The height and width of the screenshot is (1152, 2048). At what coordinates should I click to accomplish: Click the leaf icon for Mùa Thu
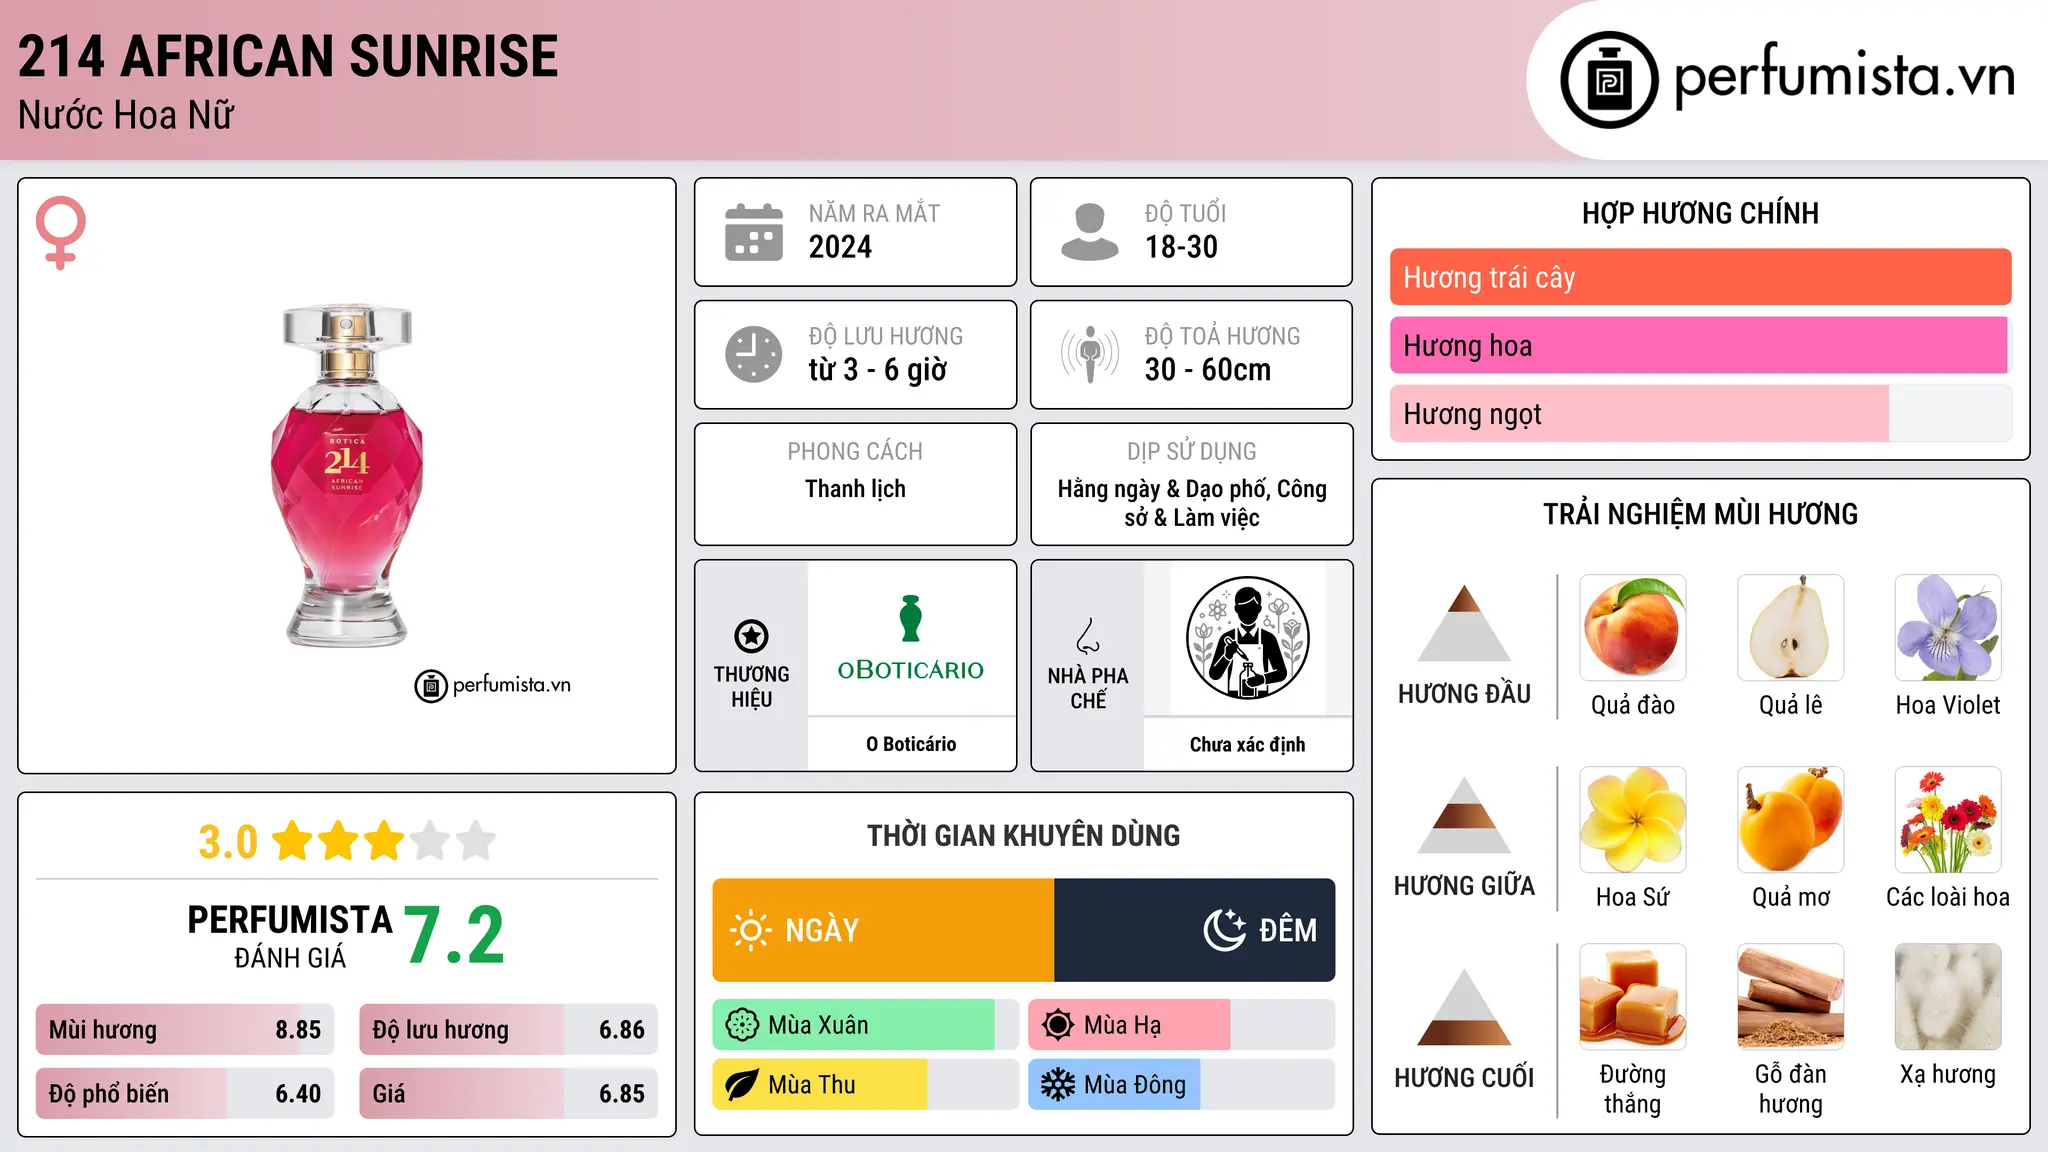[x=742, y=1085]
